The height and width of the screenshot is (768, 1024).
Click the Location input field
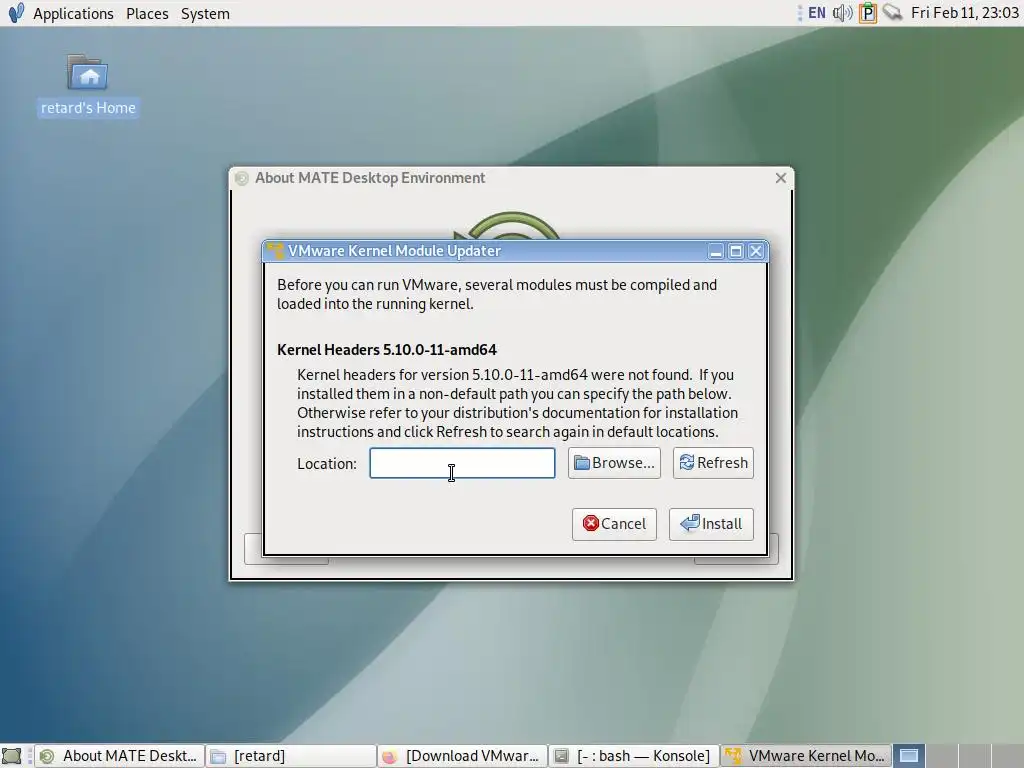(462, 463)
